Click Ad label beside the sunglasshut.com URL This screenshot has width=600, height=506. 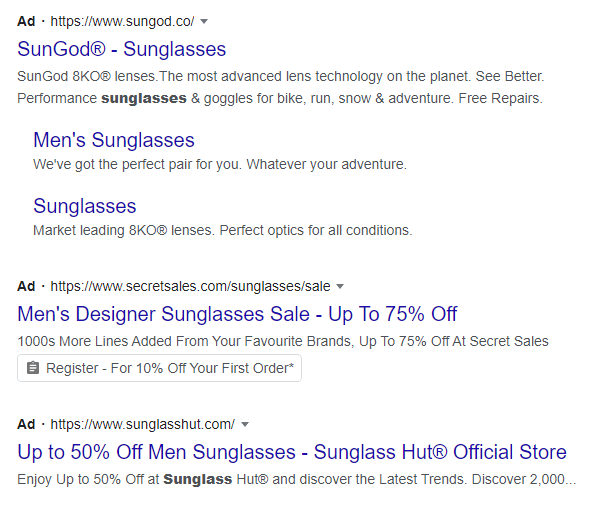pos(26,424)
